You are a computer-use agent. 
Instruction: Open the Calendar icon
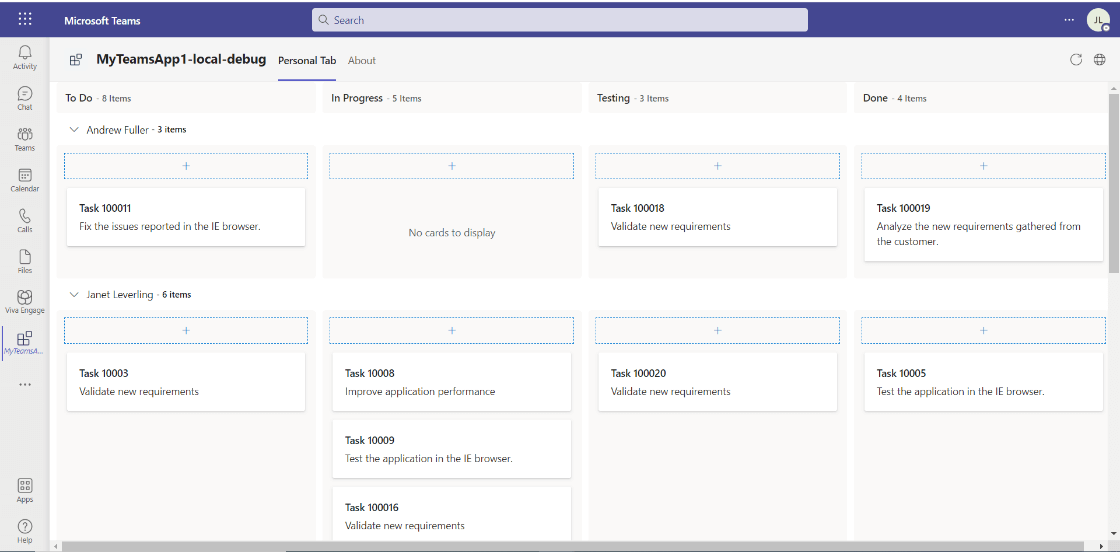25,179
